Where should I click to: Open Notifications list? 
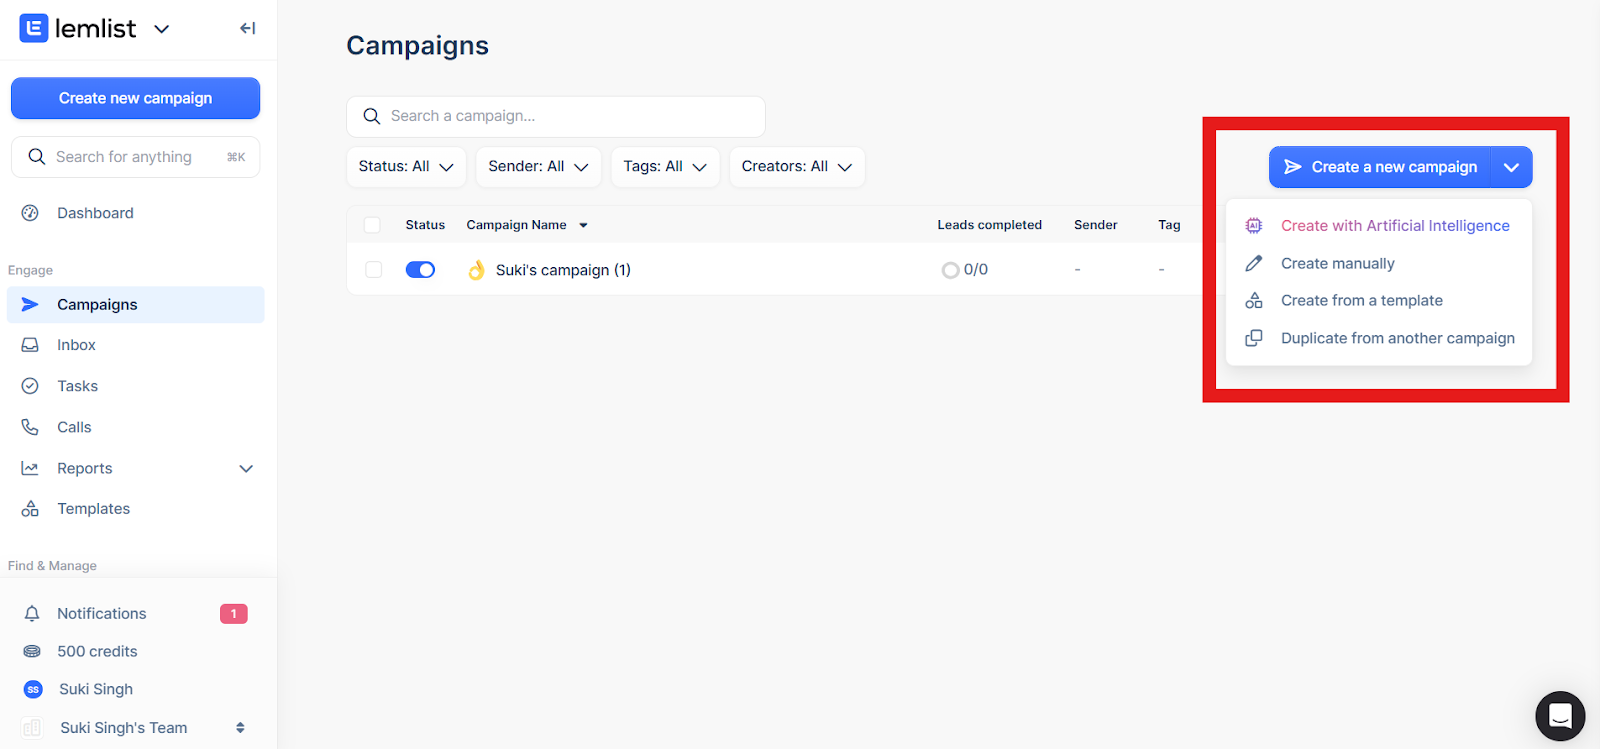[x=101, y=614]
